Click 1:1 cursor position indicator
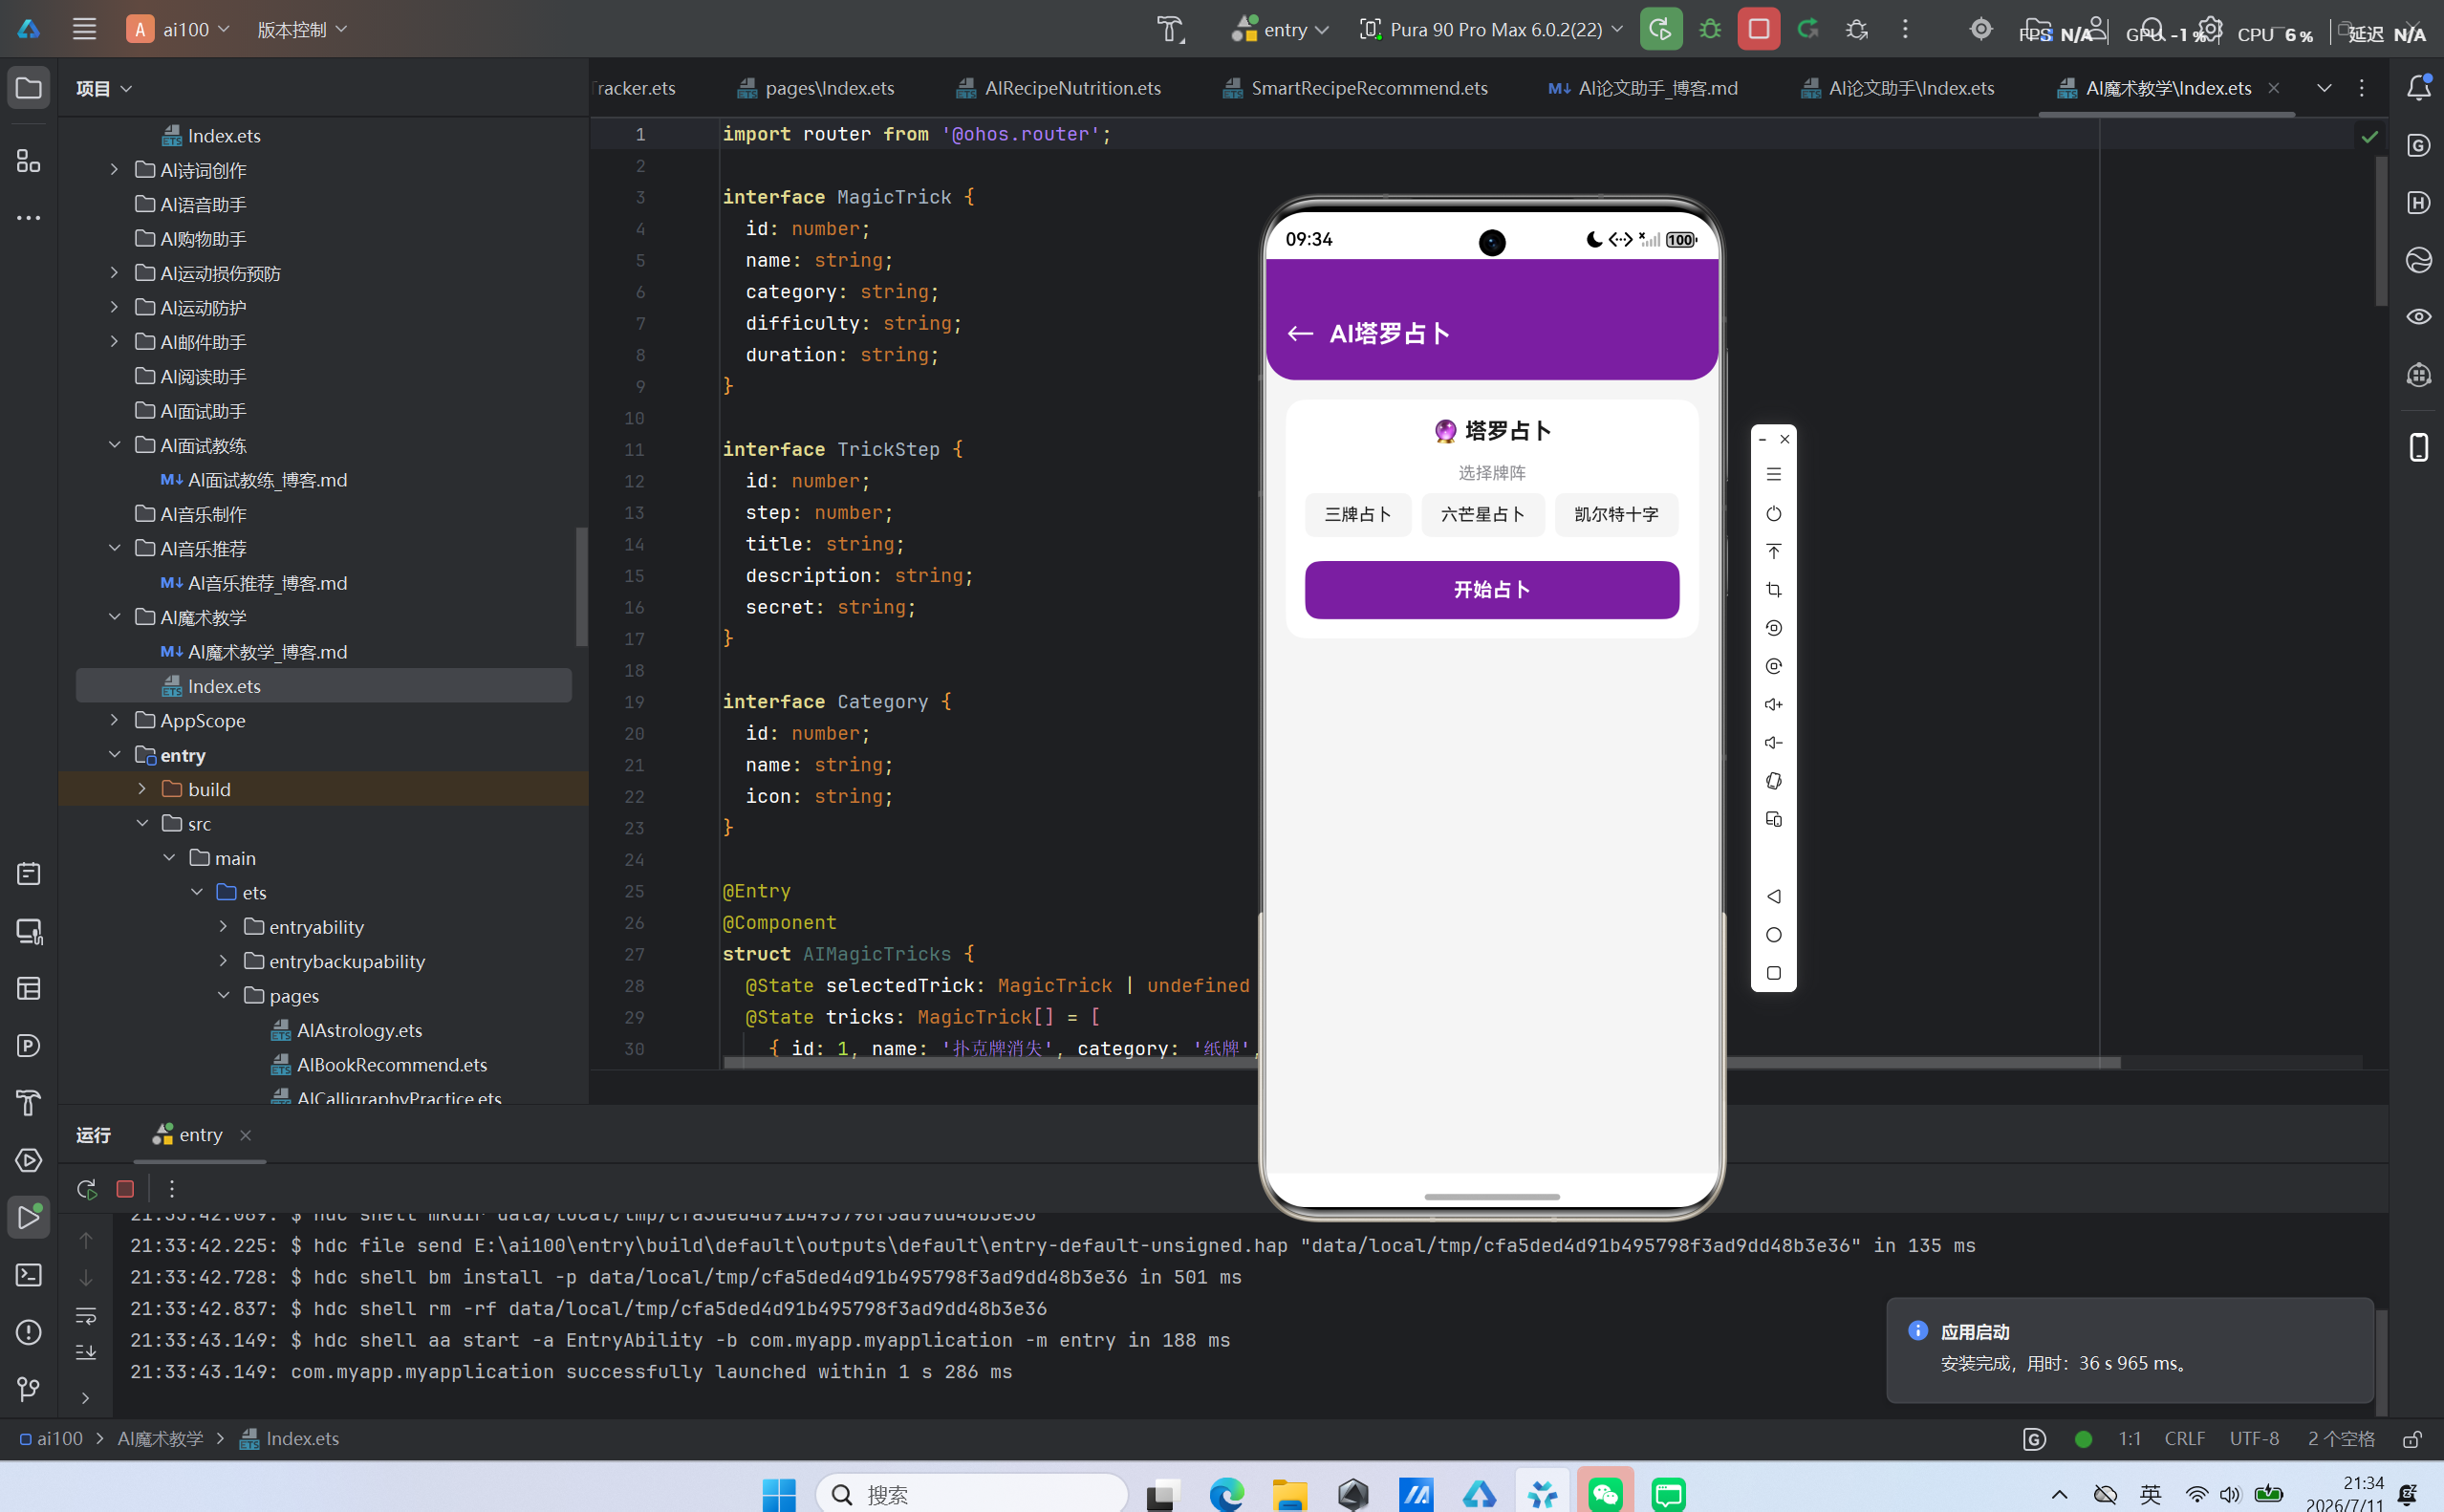This screenshot has width=2444, height=1512. click(2129, 1438)
